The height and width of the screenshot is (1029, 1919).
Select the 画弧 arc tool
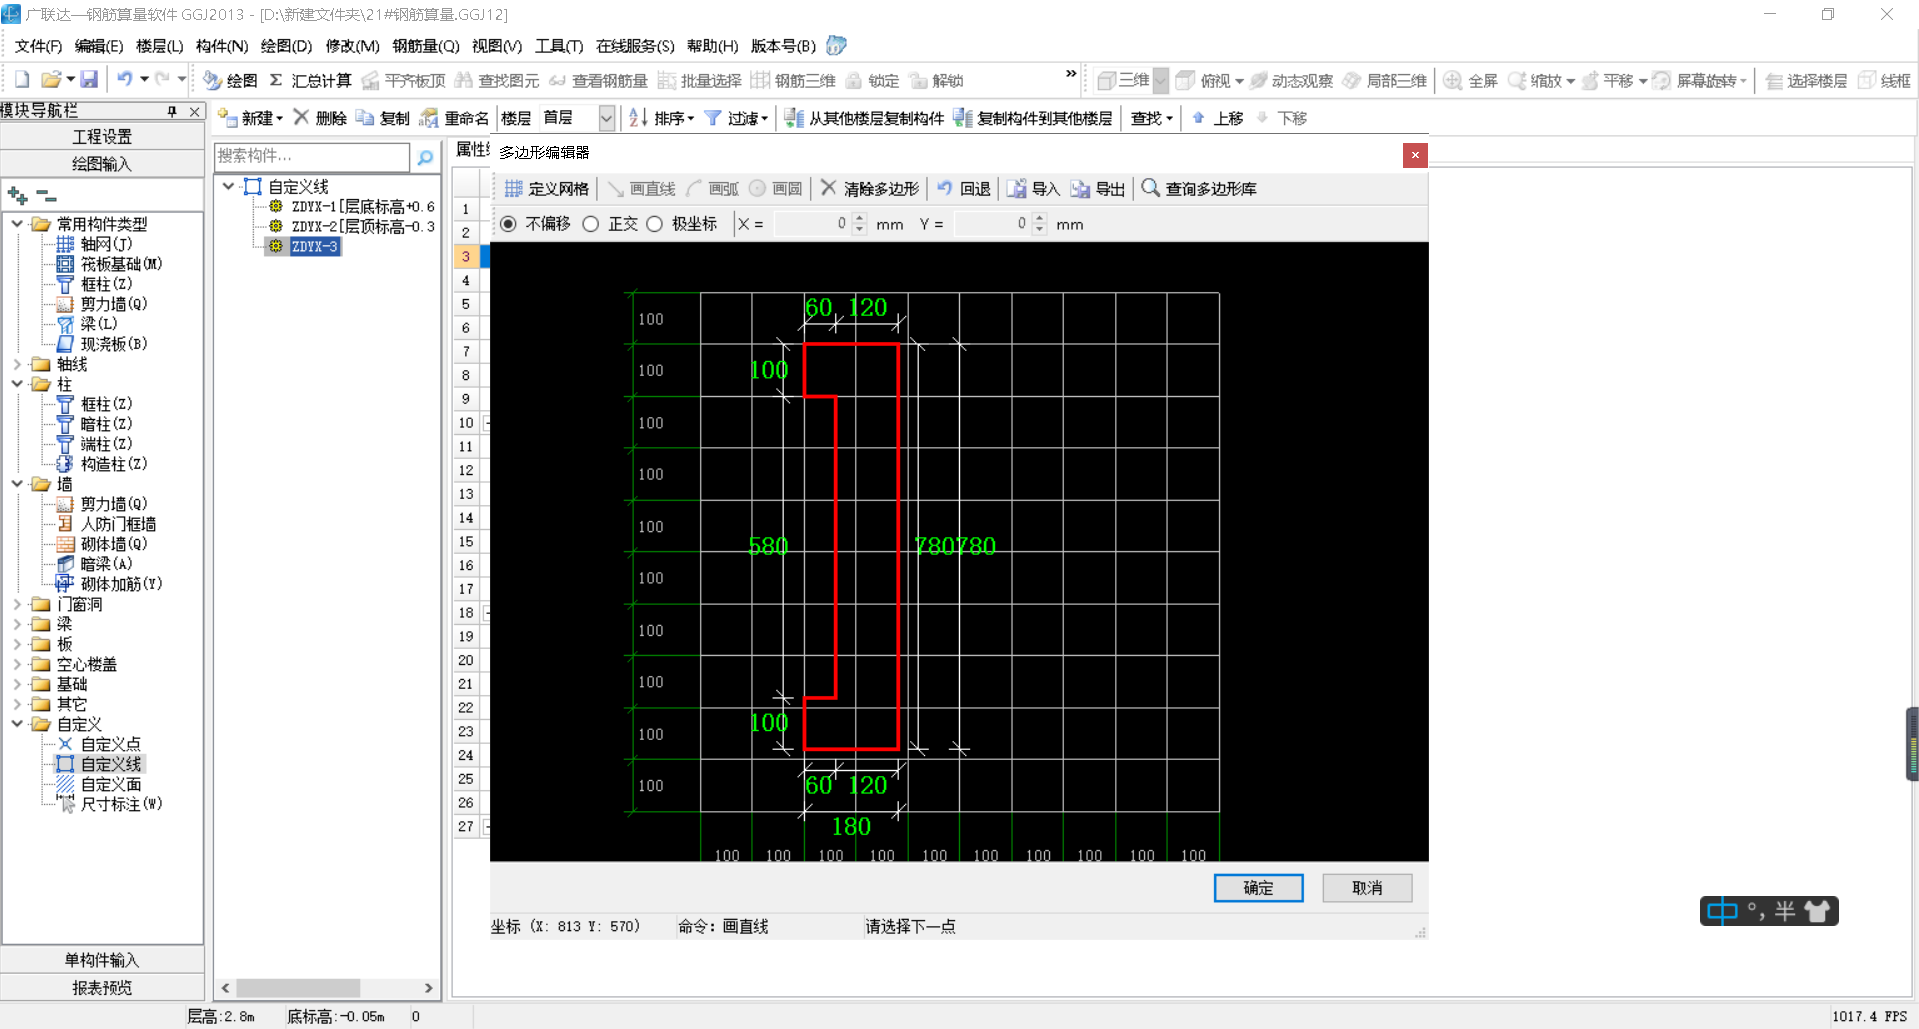[713, 189]
